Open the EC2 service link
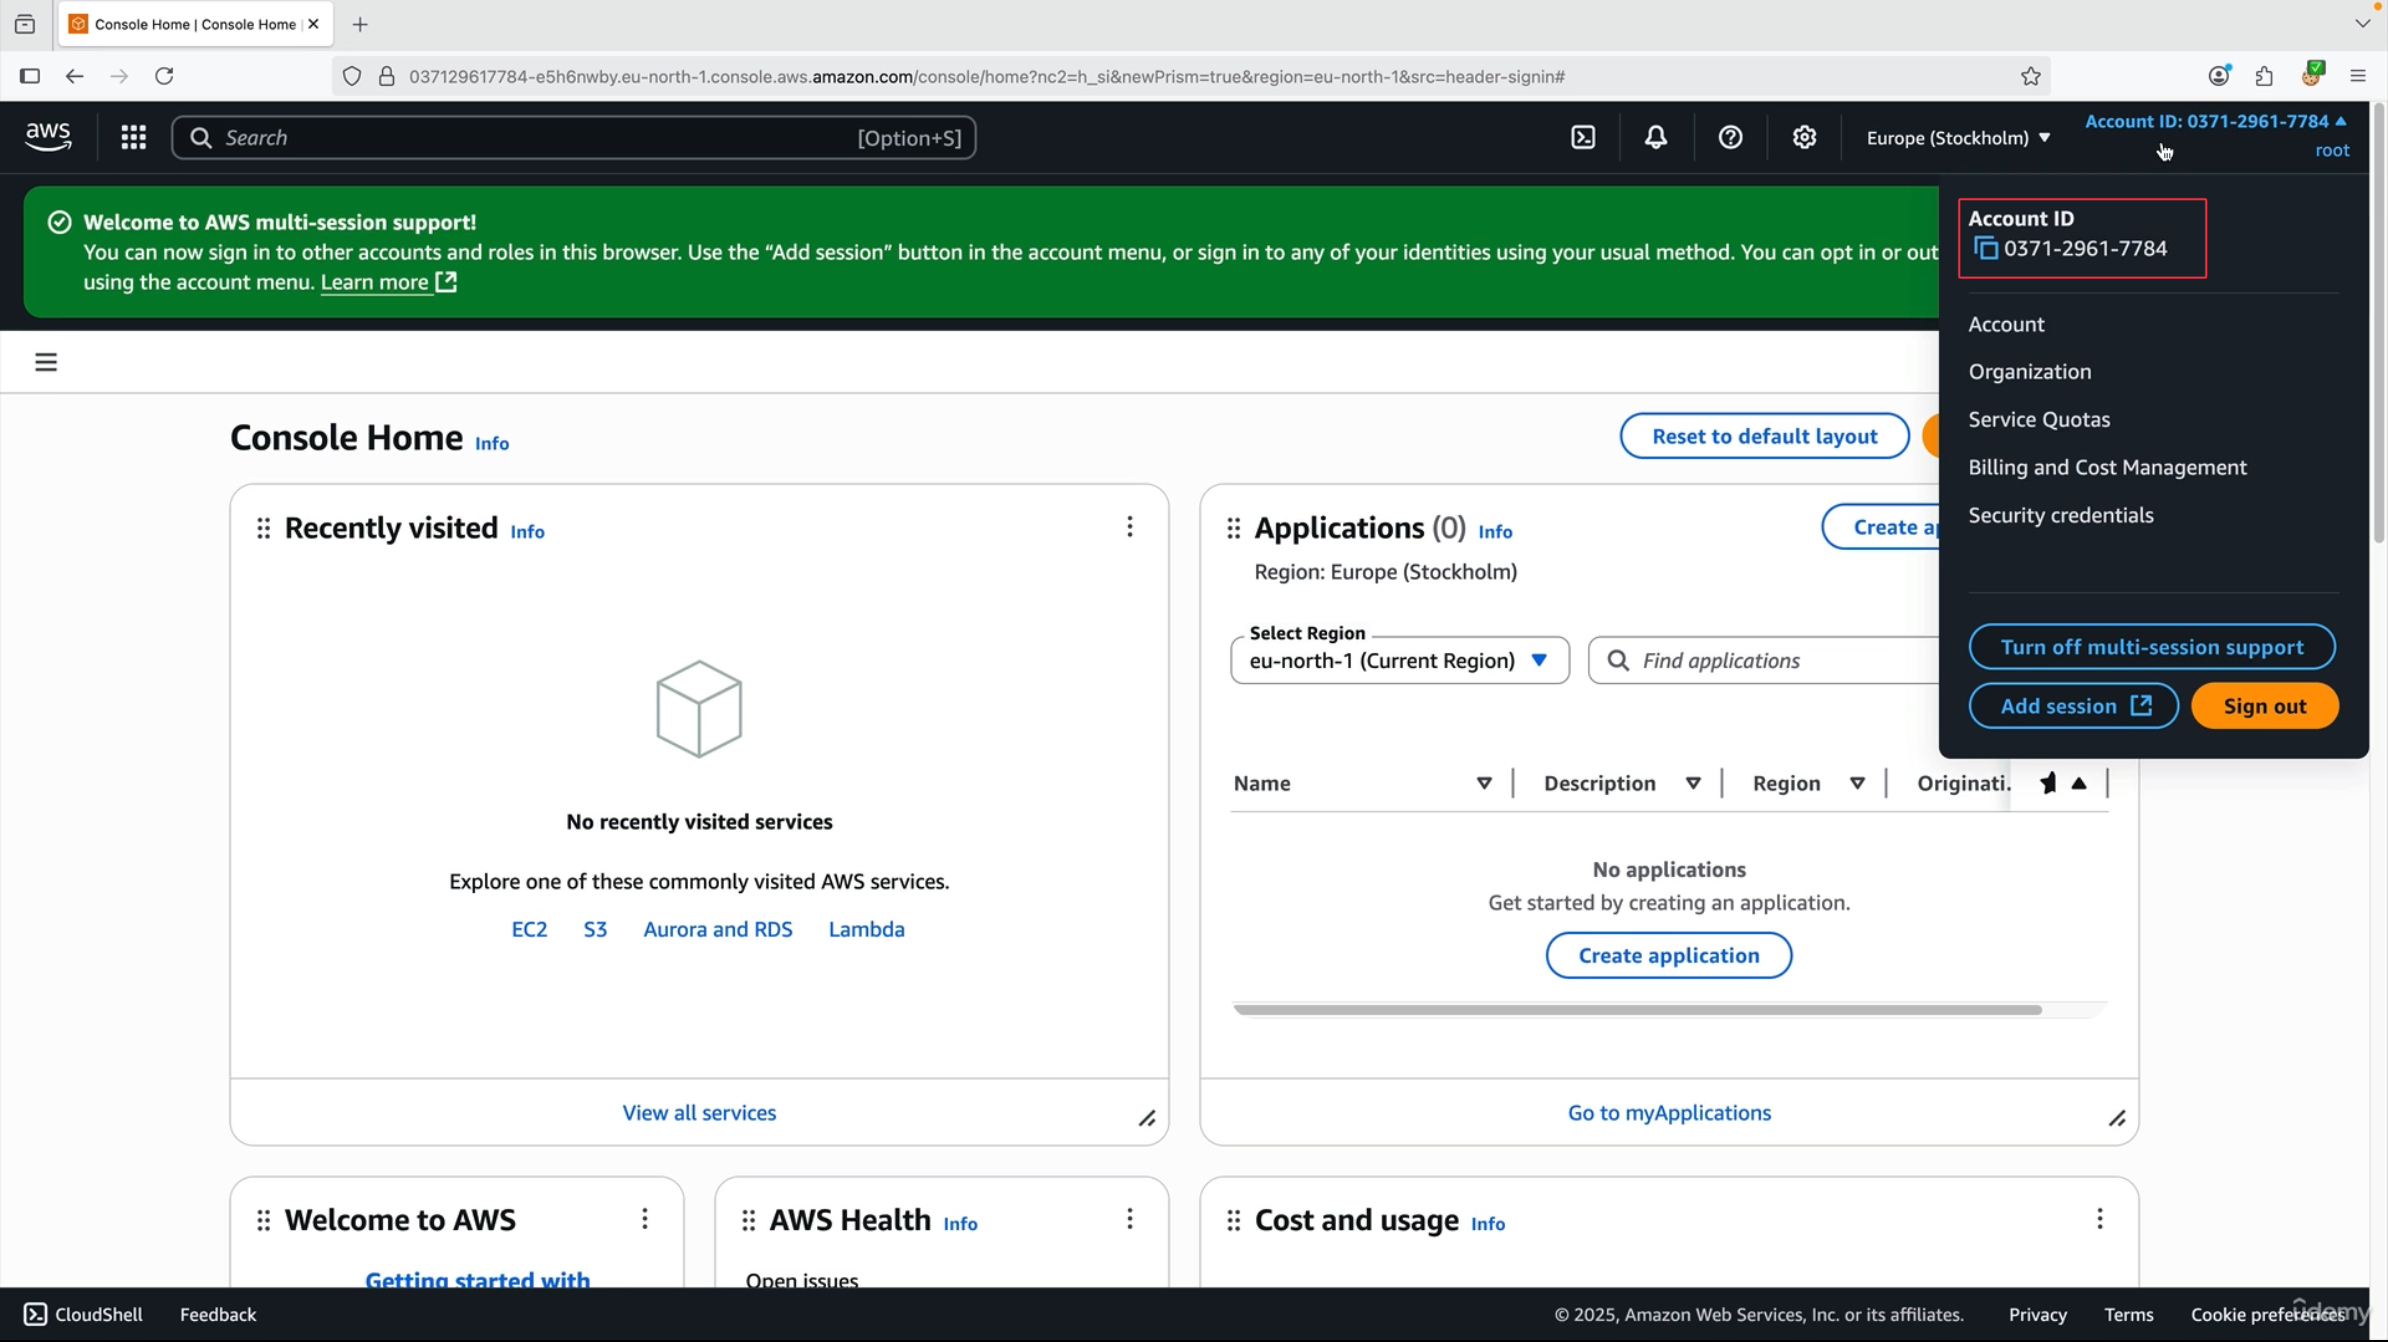Image resolution: width=2388 pixels, height=1342 pixels. pyautogui.click(x=529, y=929)
